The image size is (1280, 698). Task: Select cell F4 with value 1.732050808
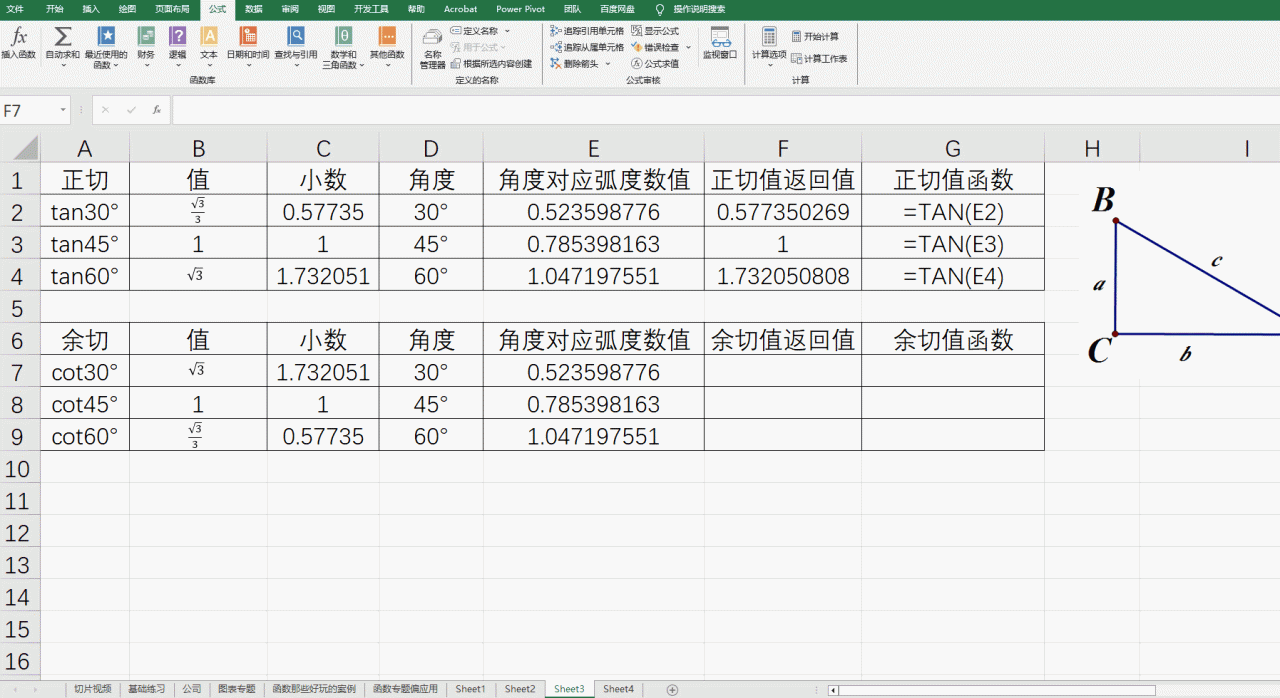783,276
